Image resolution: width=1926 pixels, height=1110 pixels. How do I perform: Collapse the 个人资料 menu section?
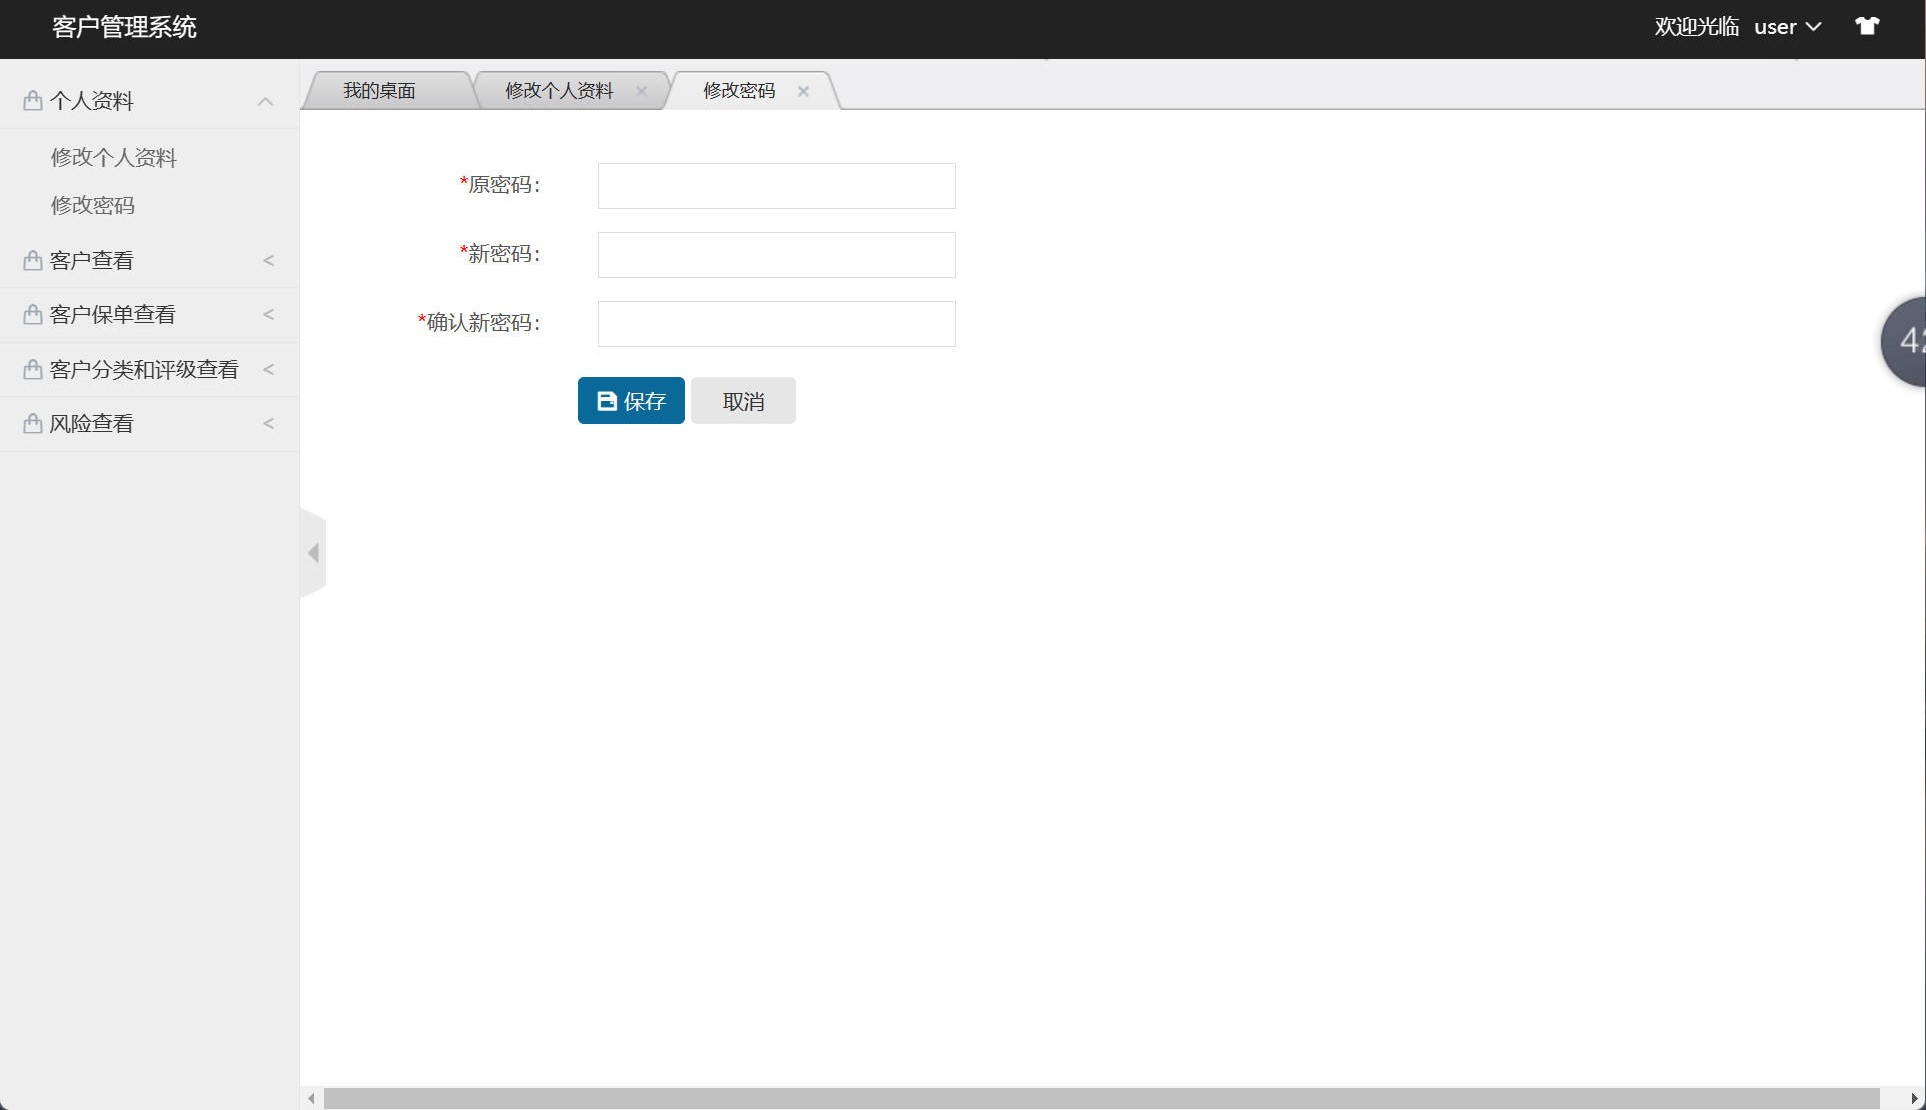(x=265, y=101)
